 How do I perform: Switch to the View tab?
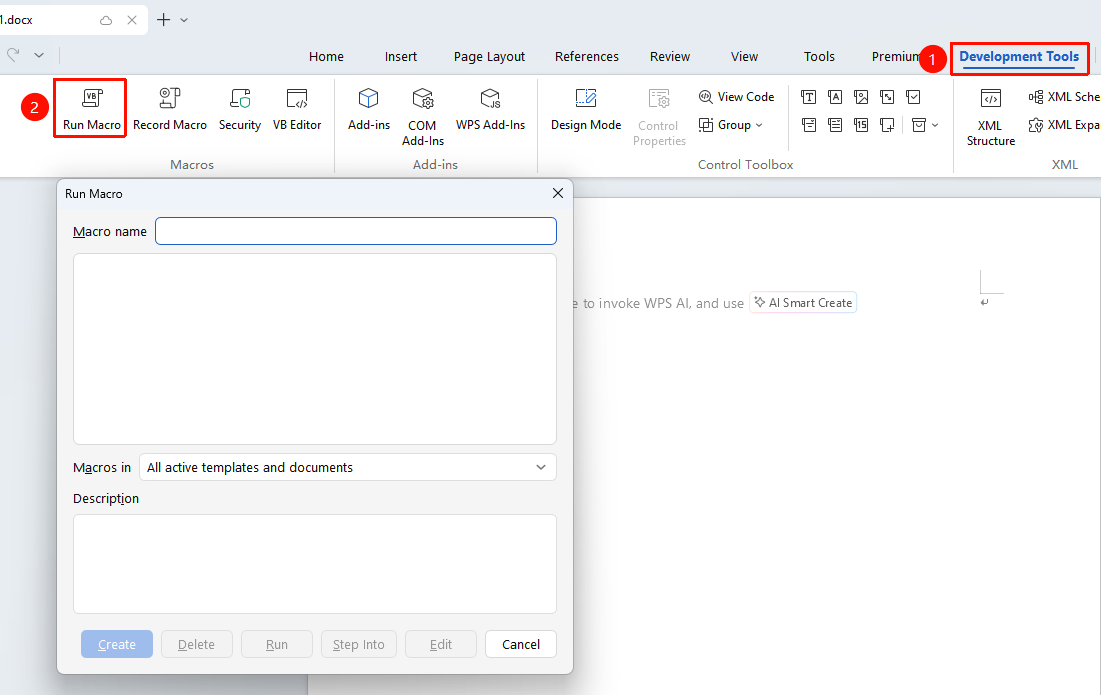pos(744,57)
